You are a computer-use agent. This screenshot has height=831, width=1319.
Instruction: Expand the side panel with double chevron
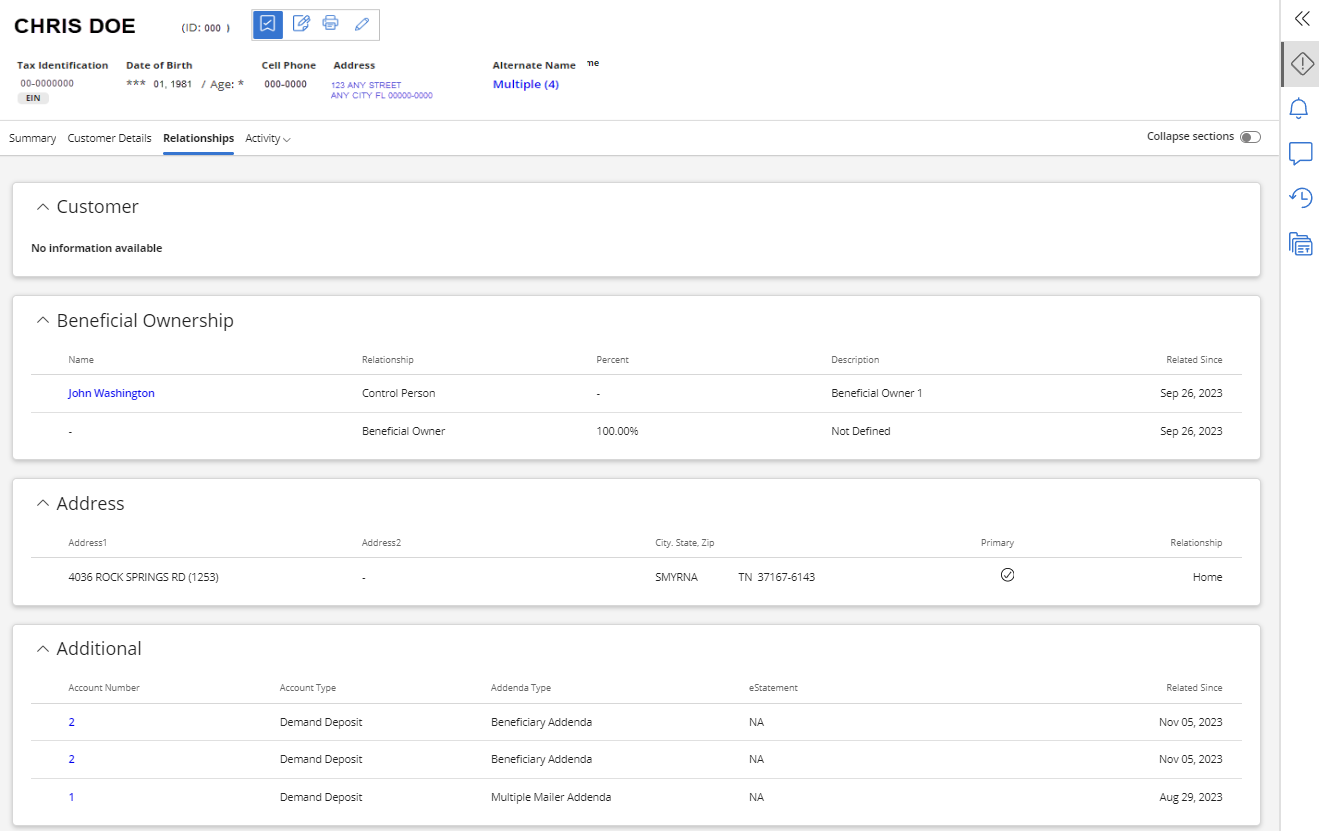click(1301, 18)
